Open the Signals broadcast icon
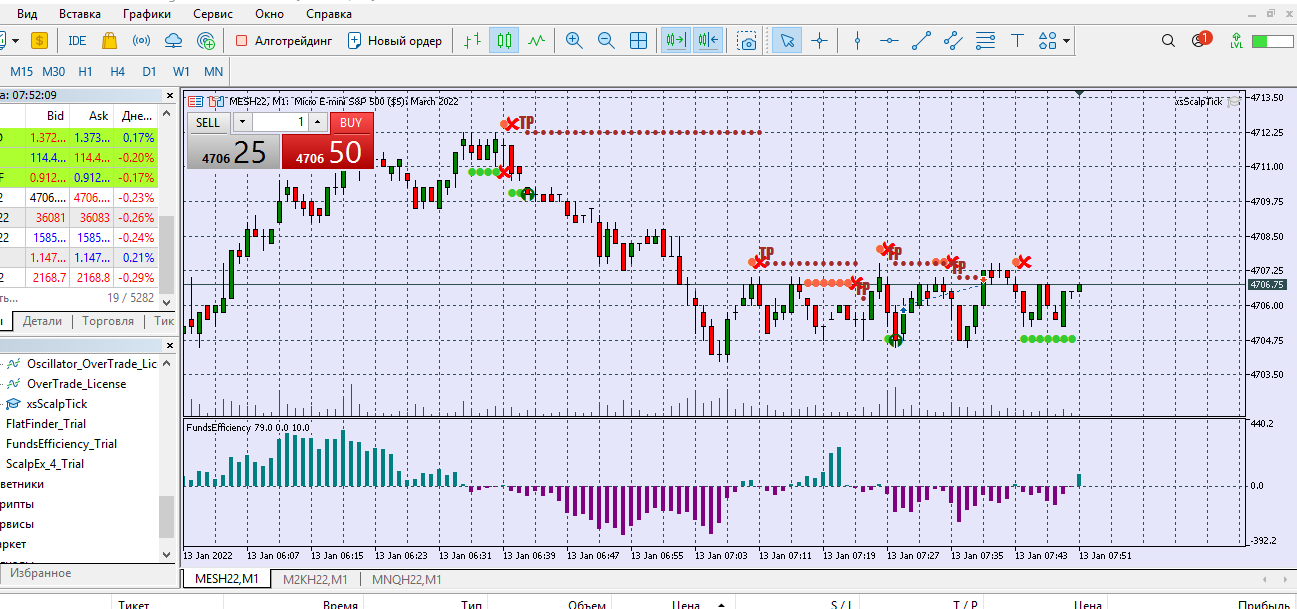The height and width of the screenshot is (609, 1297). (x=142, y=41)
